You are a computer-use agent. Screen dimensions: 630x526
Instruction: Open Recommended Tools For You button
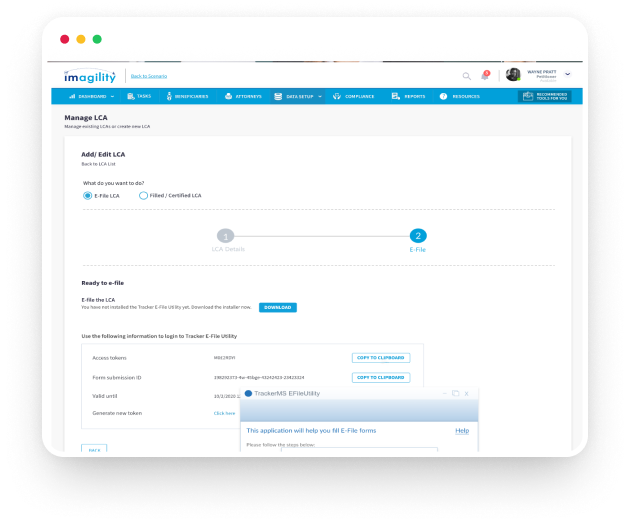544,96
